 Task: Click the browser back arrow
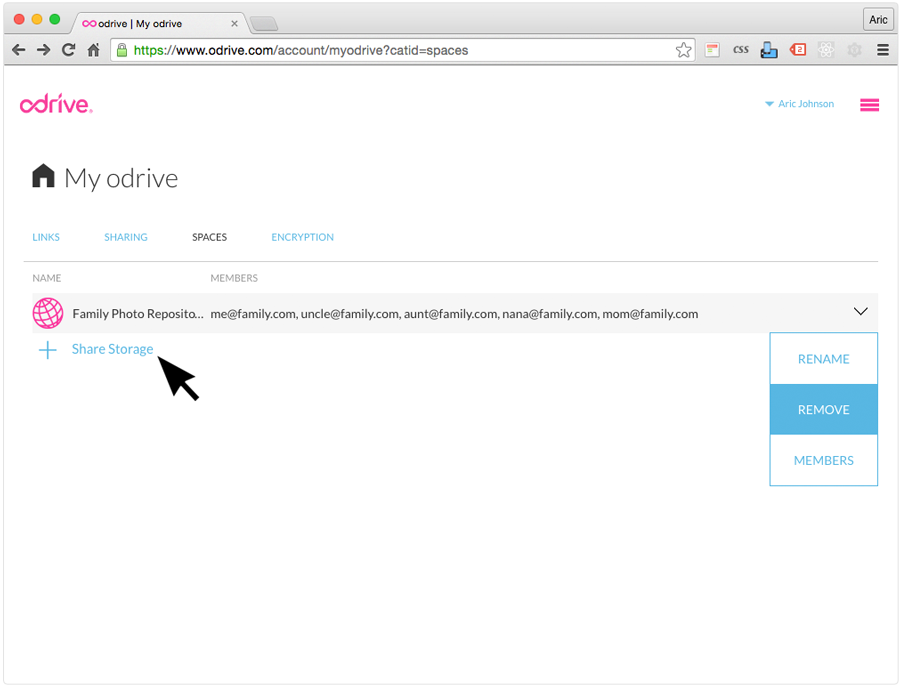point(18,50)
